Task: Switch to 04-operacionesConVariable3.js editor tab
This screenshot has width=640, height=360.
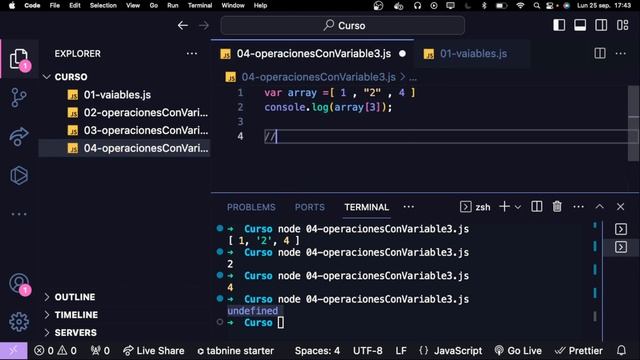Action: (313, 54)
